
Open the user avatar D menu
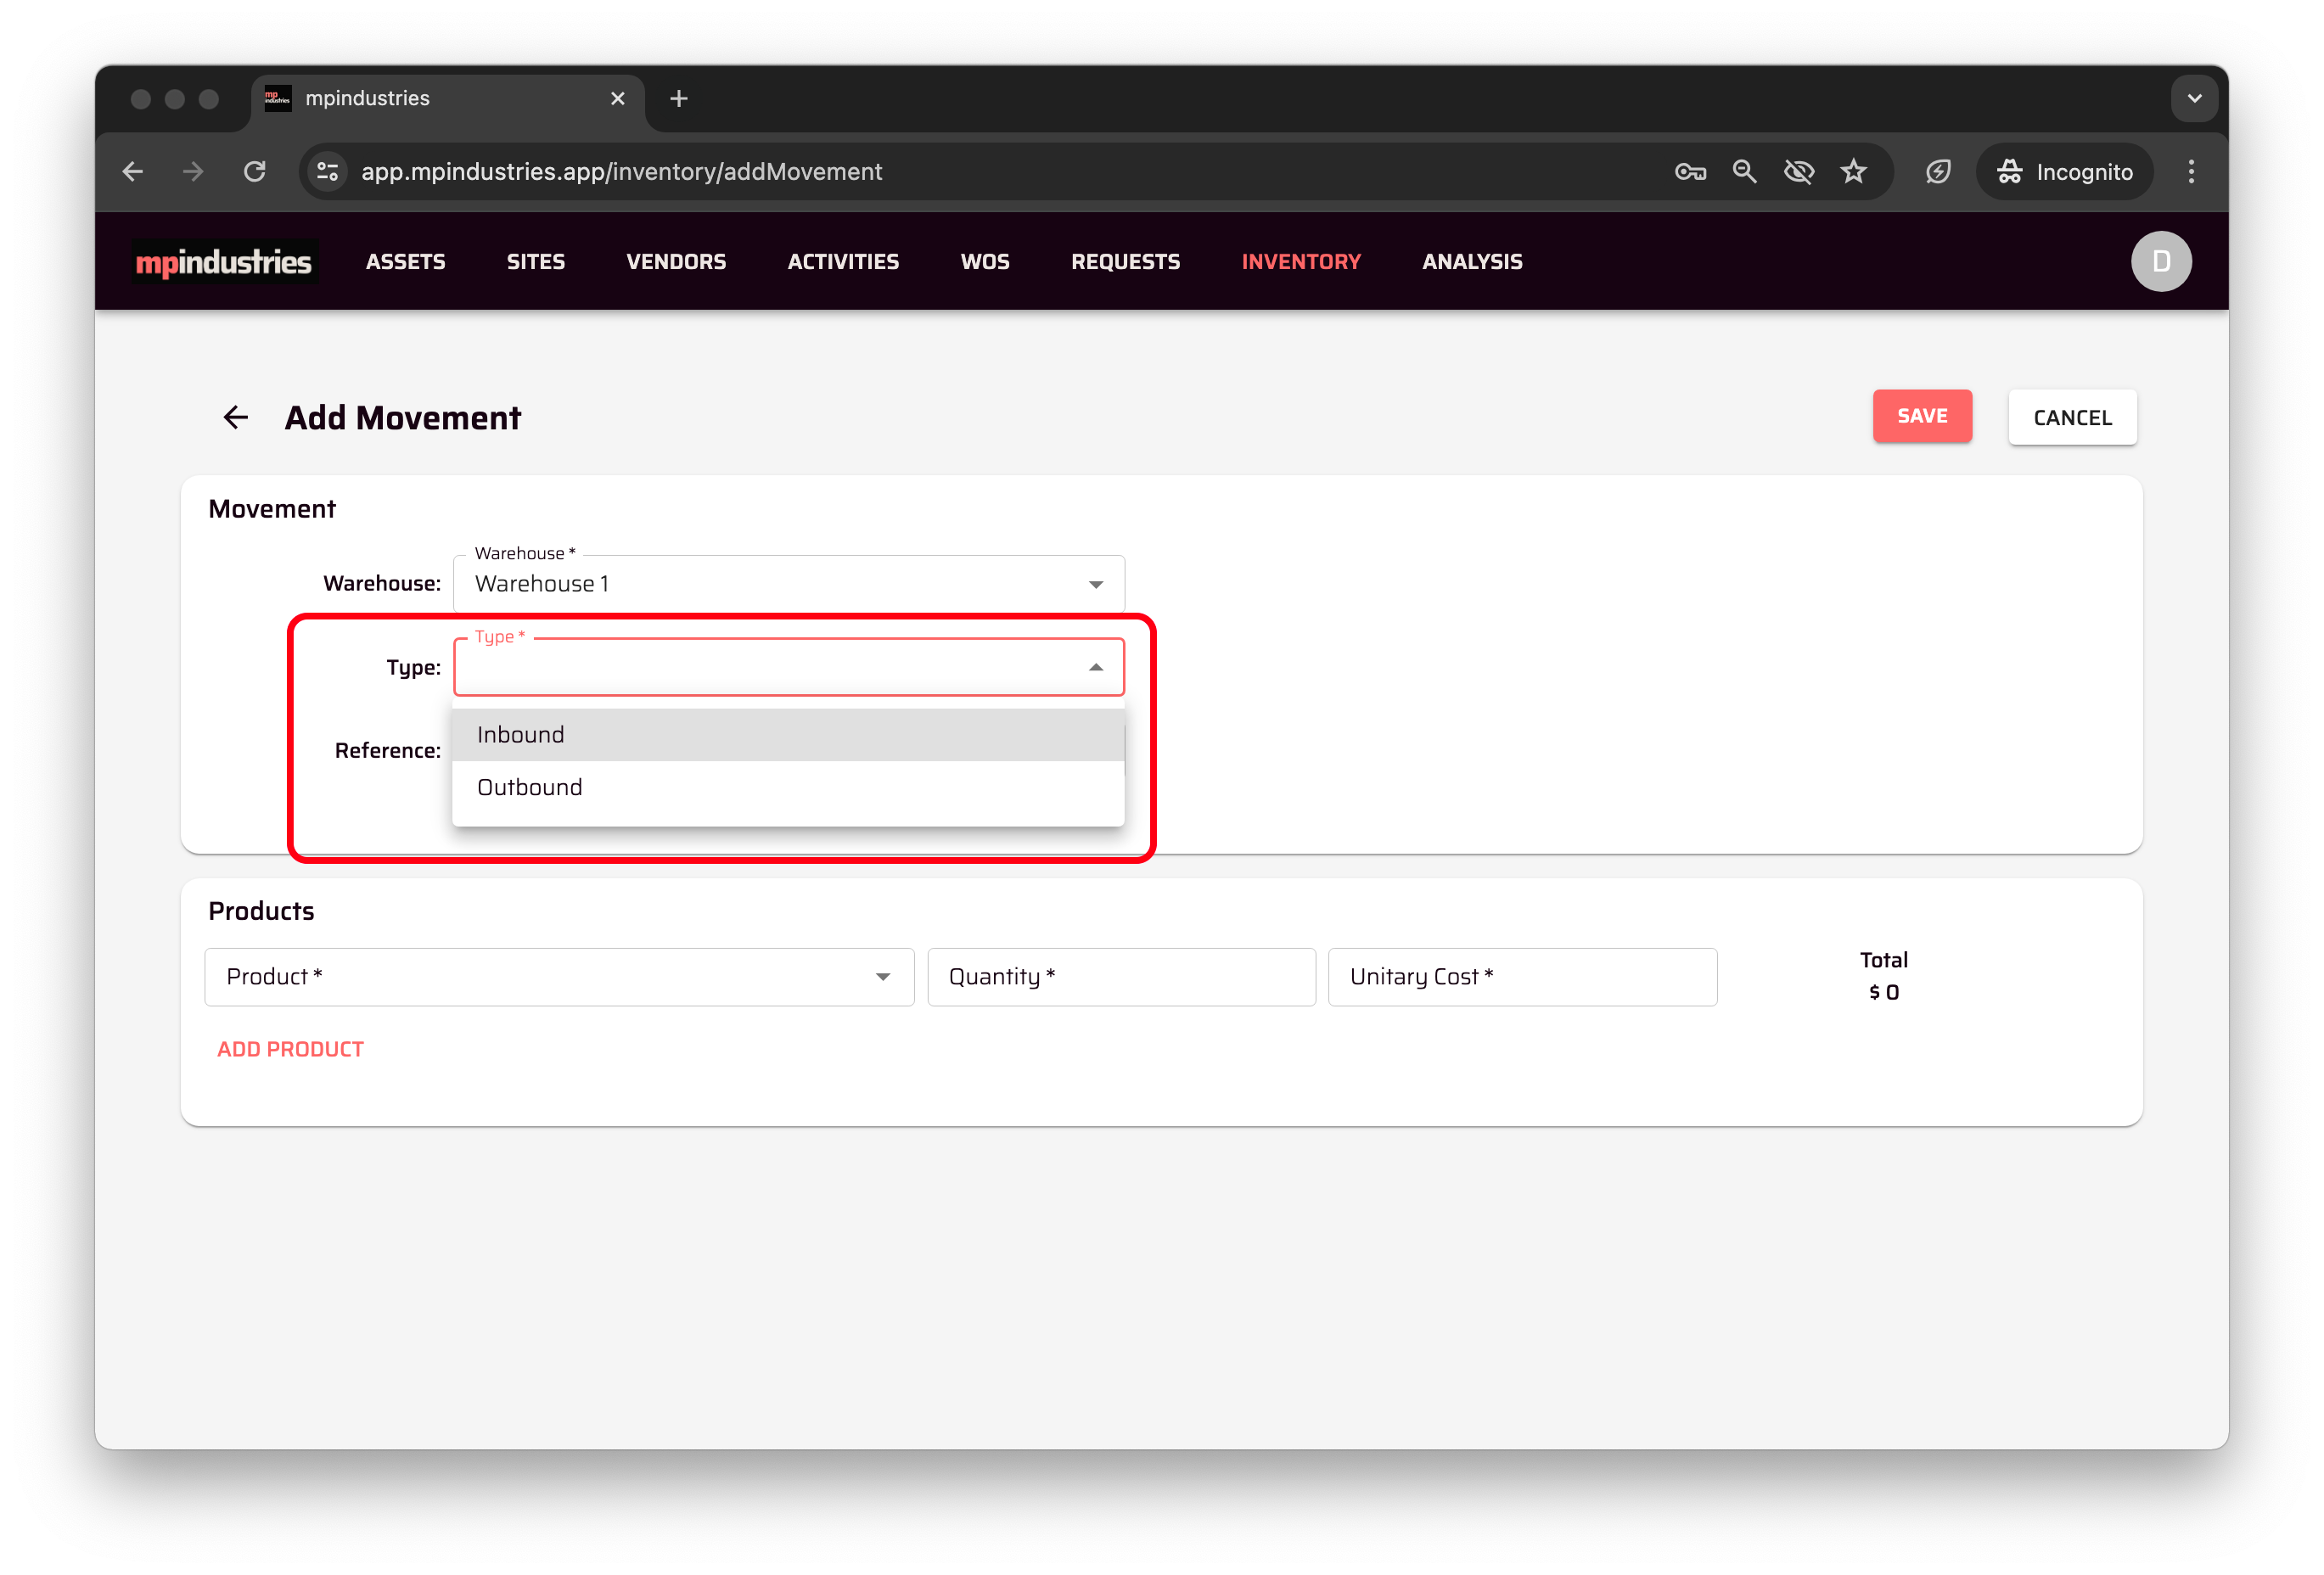pyautogui.click(x=2160, y=262)
